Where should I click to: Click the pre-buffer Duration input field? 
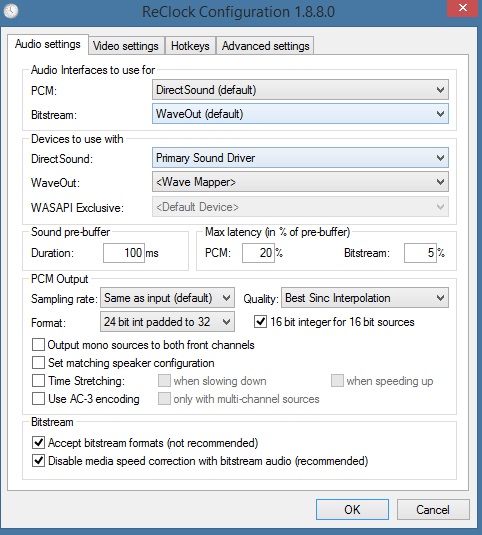pos(124,253)
